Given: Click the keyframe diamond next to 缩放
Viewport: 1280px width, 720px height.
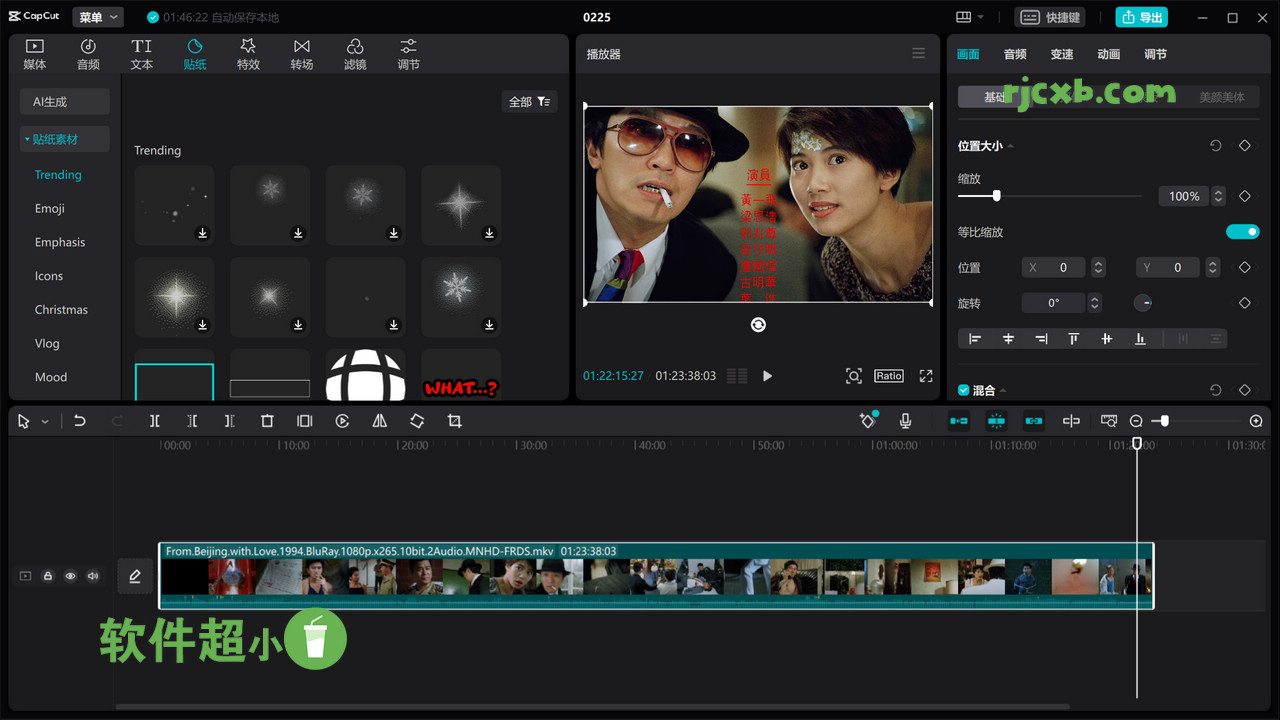Looking at the screenshot, I should tap(1244, 196).
